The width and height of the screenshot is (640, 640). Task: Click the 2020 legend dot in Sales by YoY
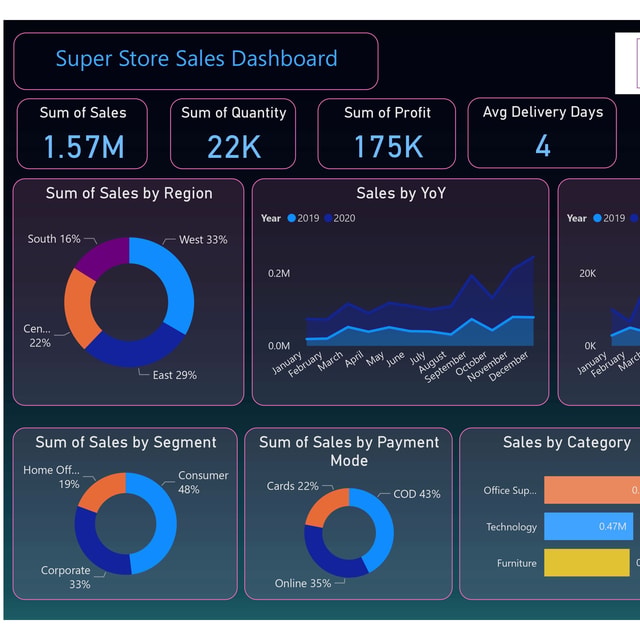click(x=328, y=218)
